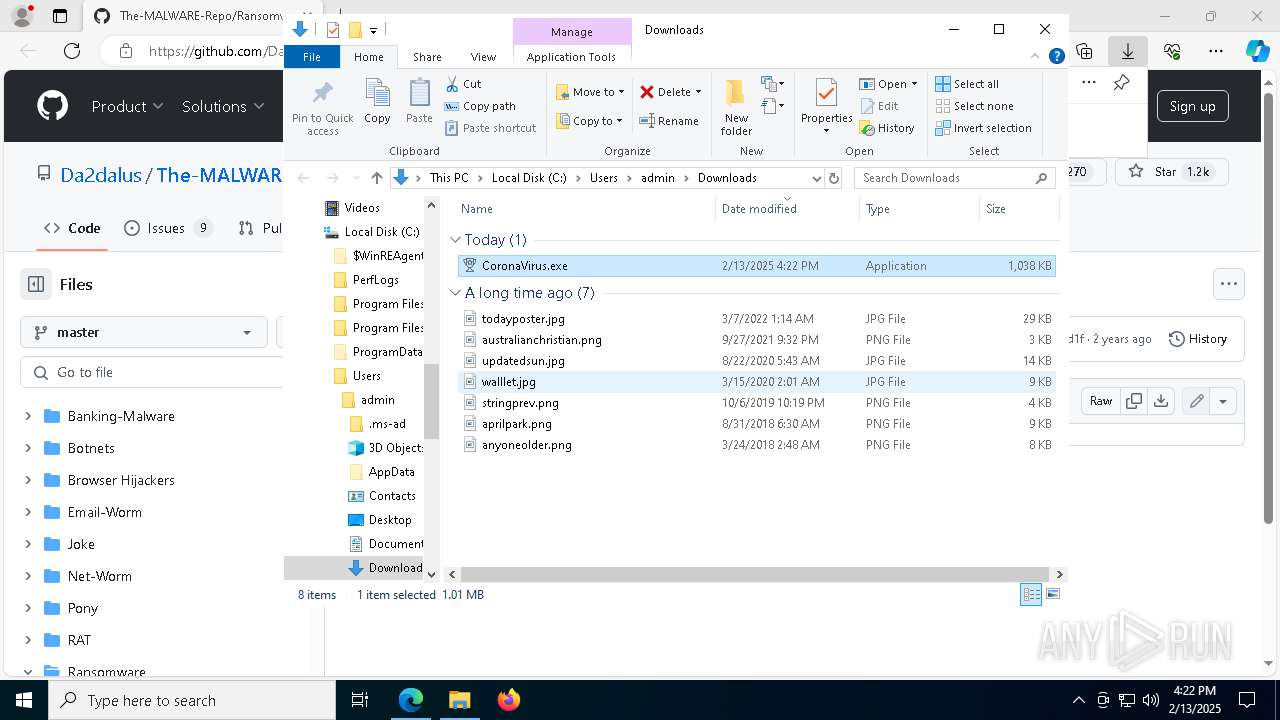Open Copy to dropdown

(x=589, y=121)
